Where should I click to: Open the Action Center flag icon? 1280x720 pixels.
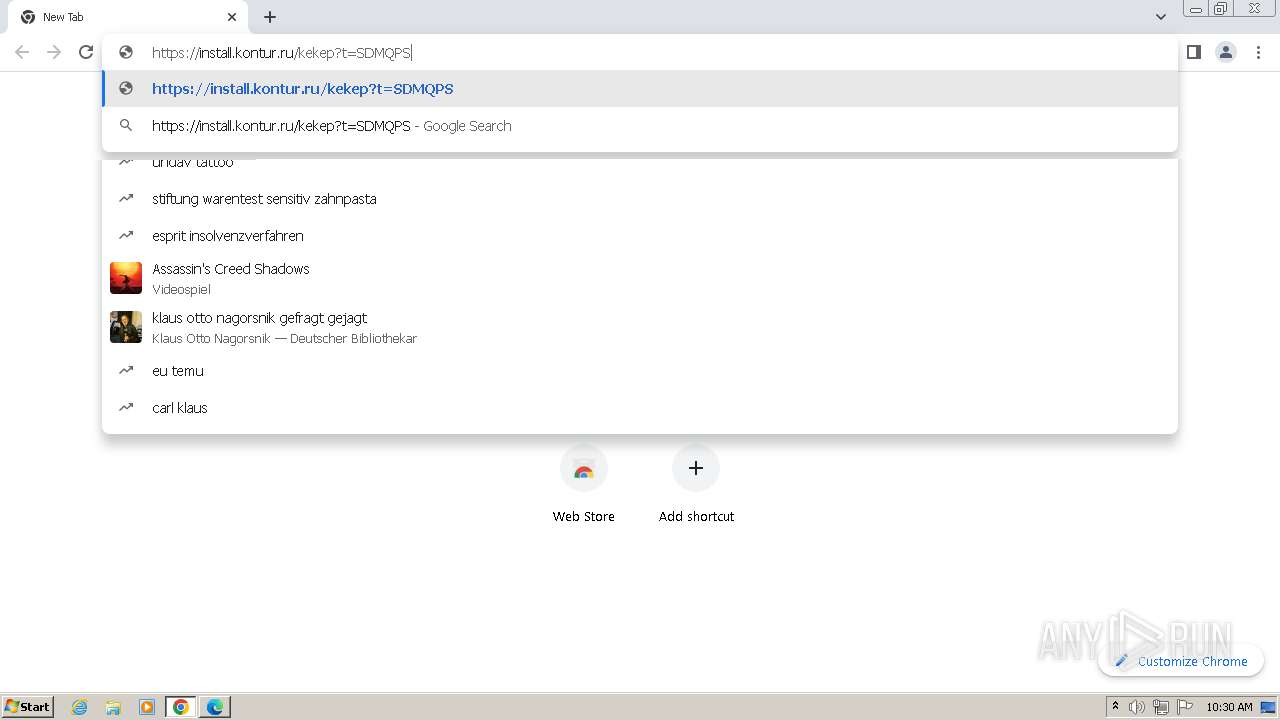1185,707
